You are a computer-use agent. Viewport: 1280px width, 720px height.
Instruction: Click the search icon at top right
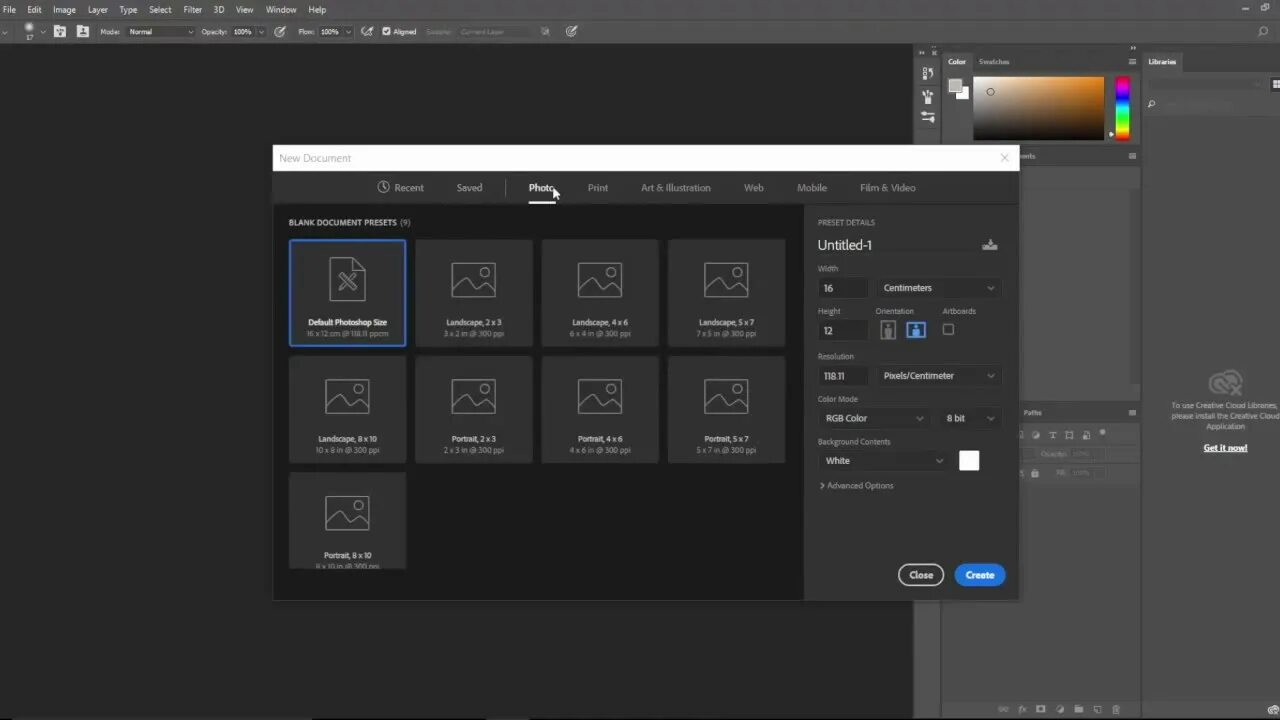coord(1263,32)
